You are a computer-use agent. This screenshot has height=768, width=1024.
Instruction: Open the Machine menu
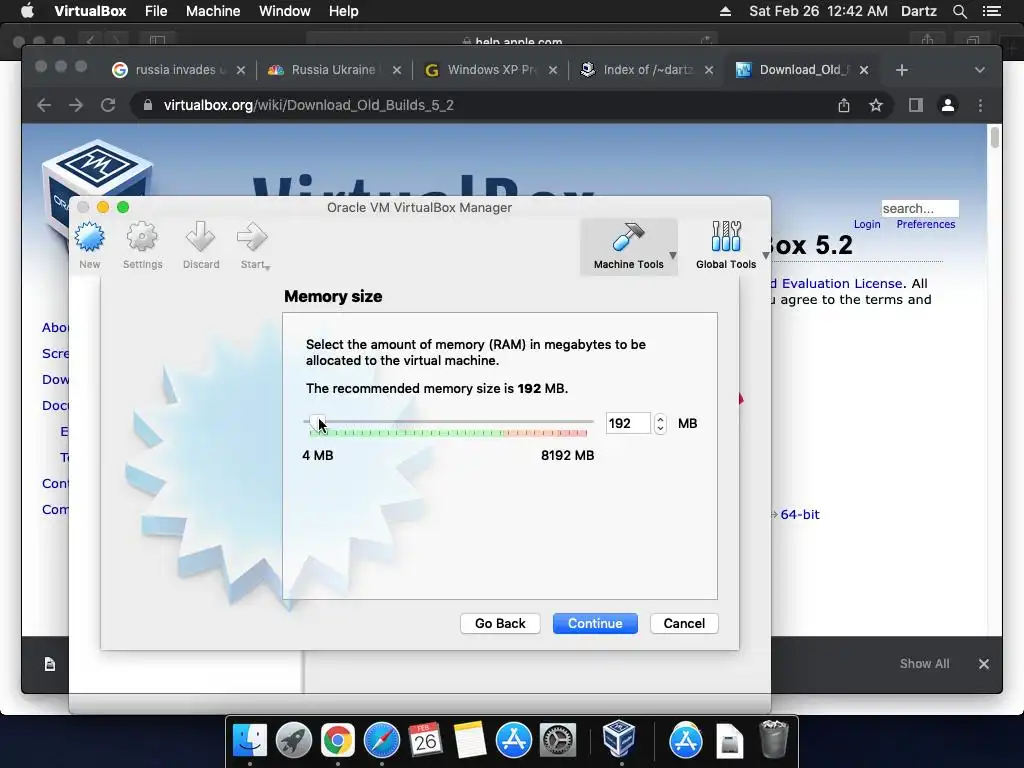coord(213,11)
